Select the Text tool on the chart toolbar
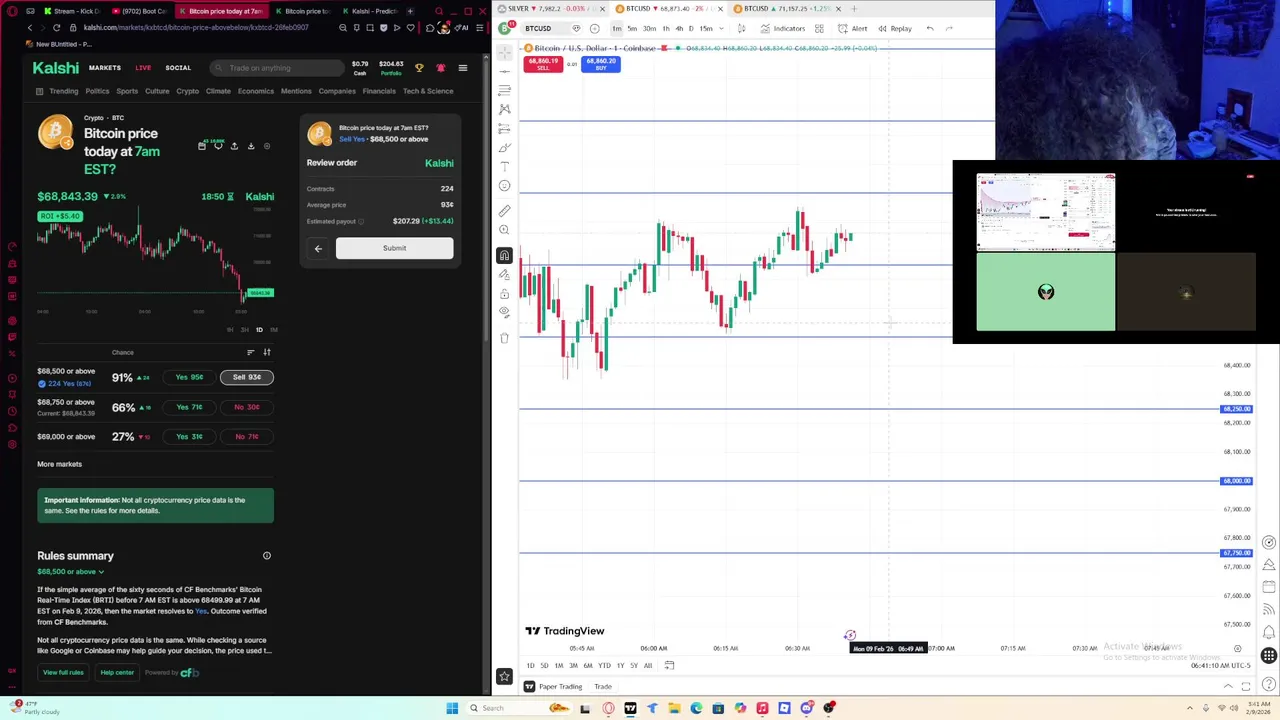Screen dimensions: 1280x720 click(504, 166)
